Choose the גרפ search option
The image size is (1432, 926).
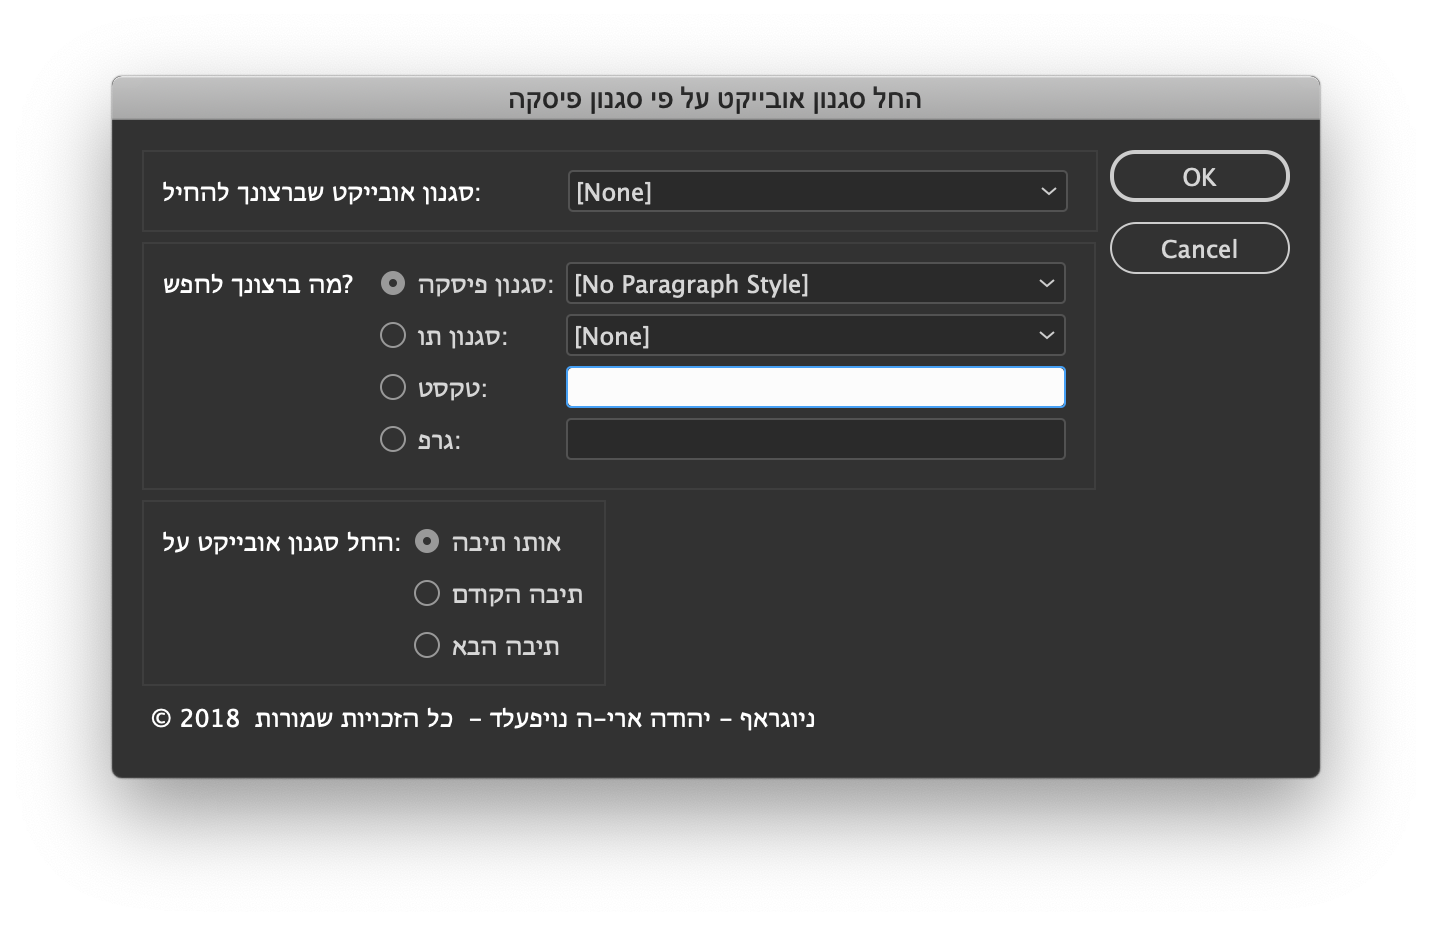pyautogui.click(x=393, y=439)
